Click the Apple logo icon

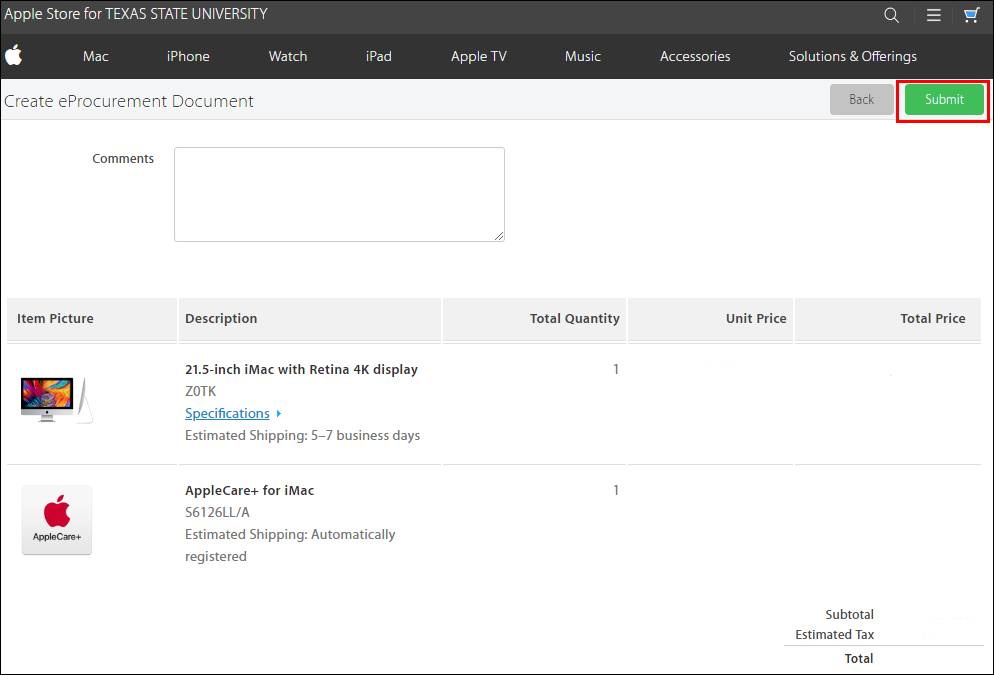coord(13,55)
